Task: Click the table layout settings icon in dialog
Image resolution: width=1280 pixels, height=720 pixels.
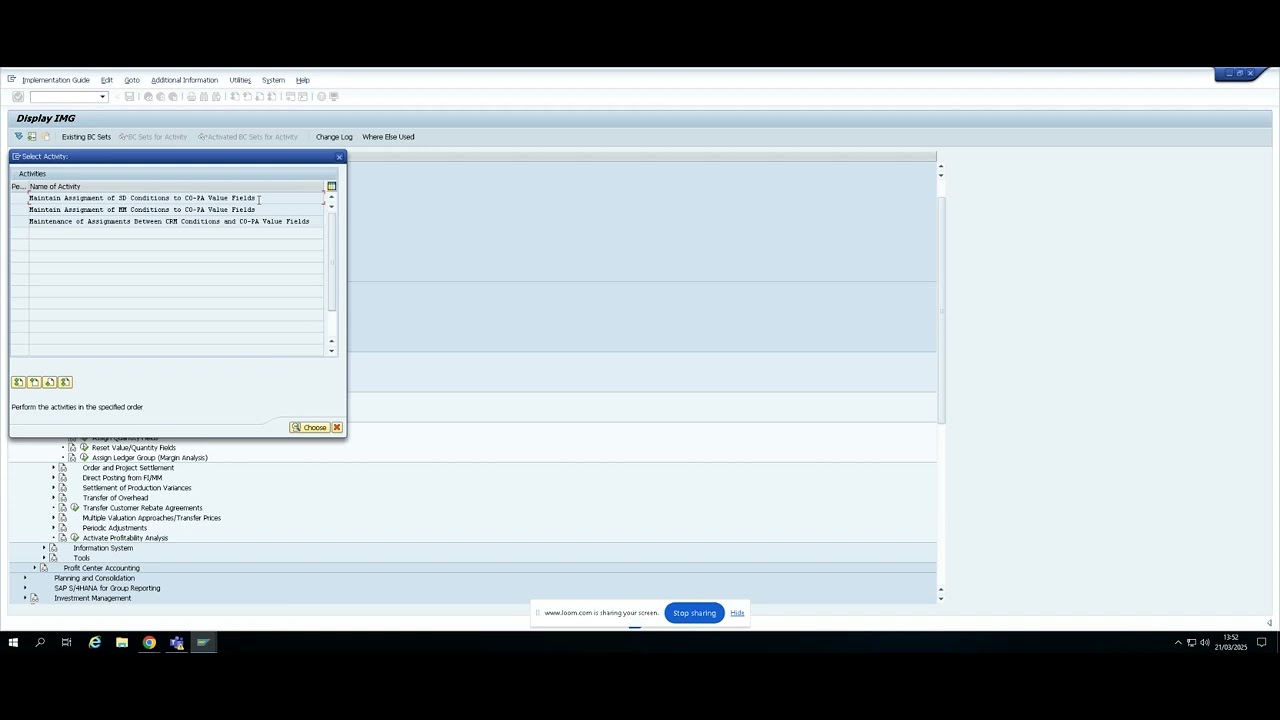Action: pyautogui.click(x=331, y=187)
